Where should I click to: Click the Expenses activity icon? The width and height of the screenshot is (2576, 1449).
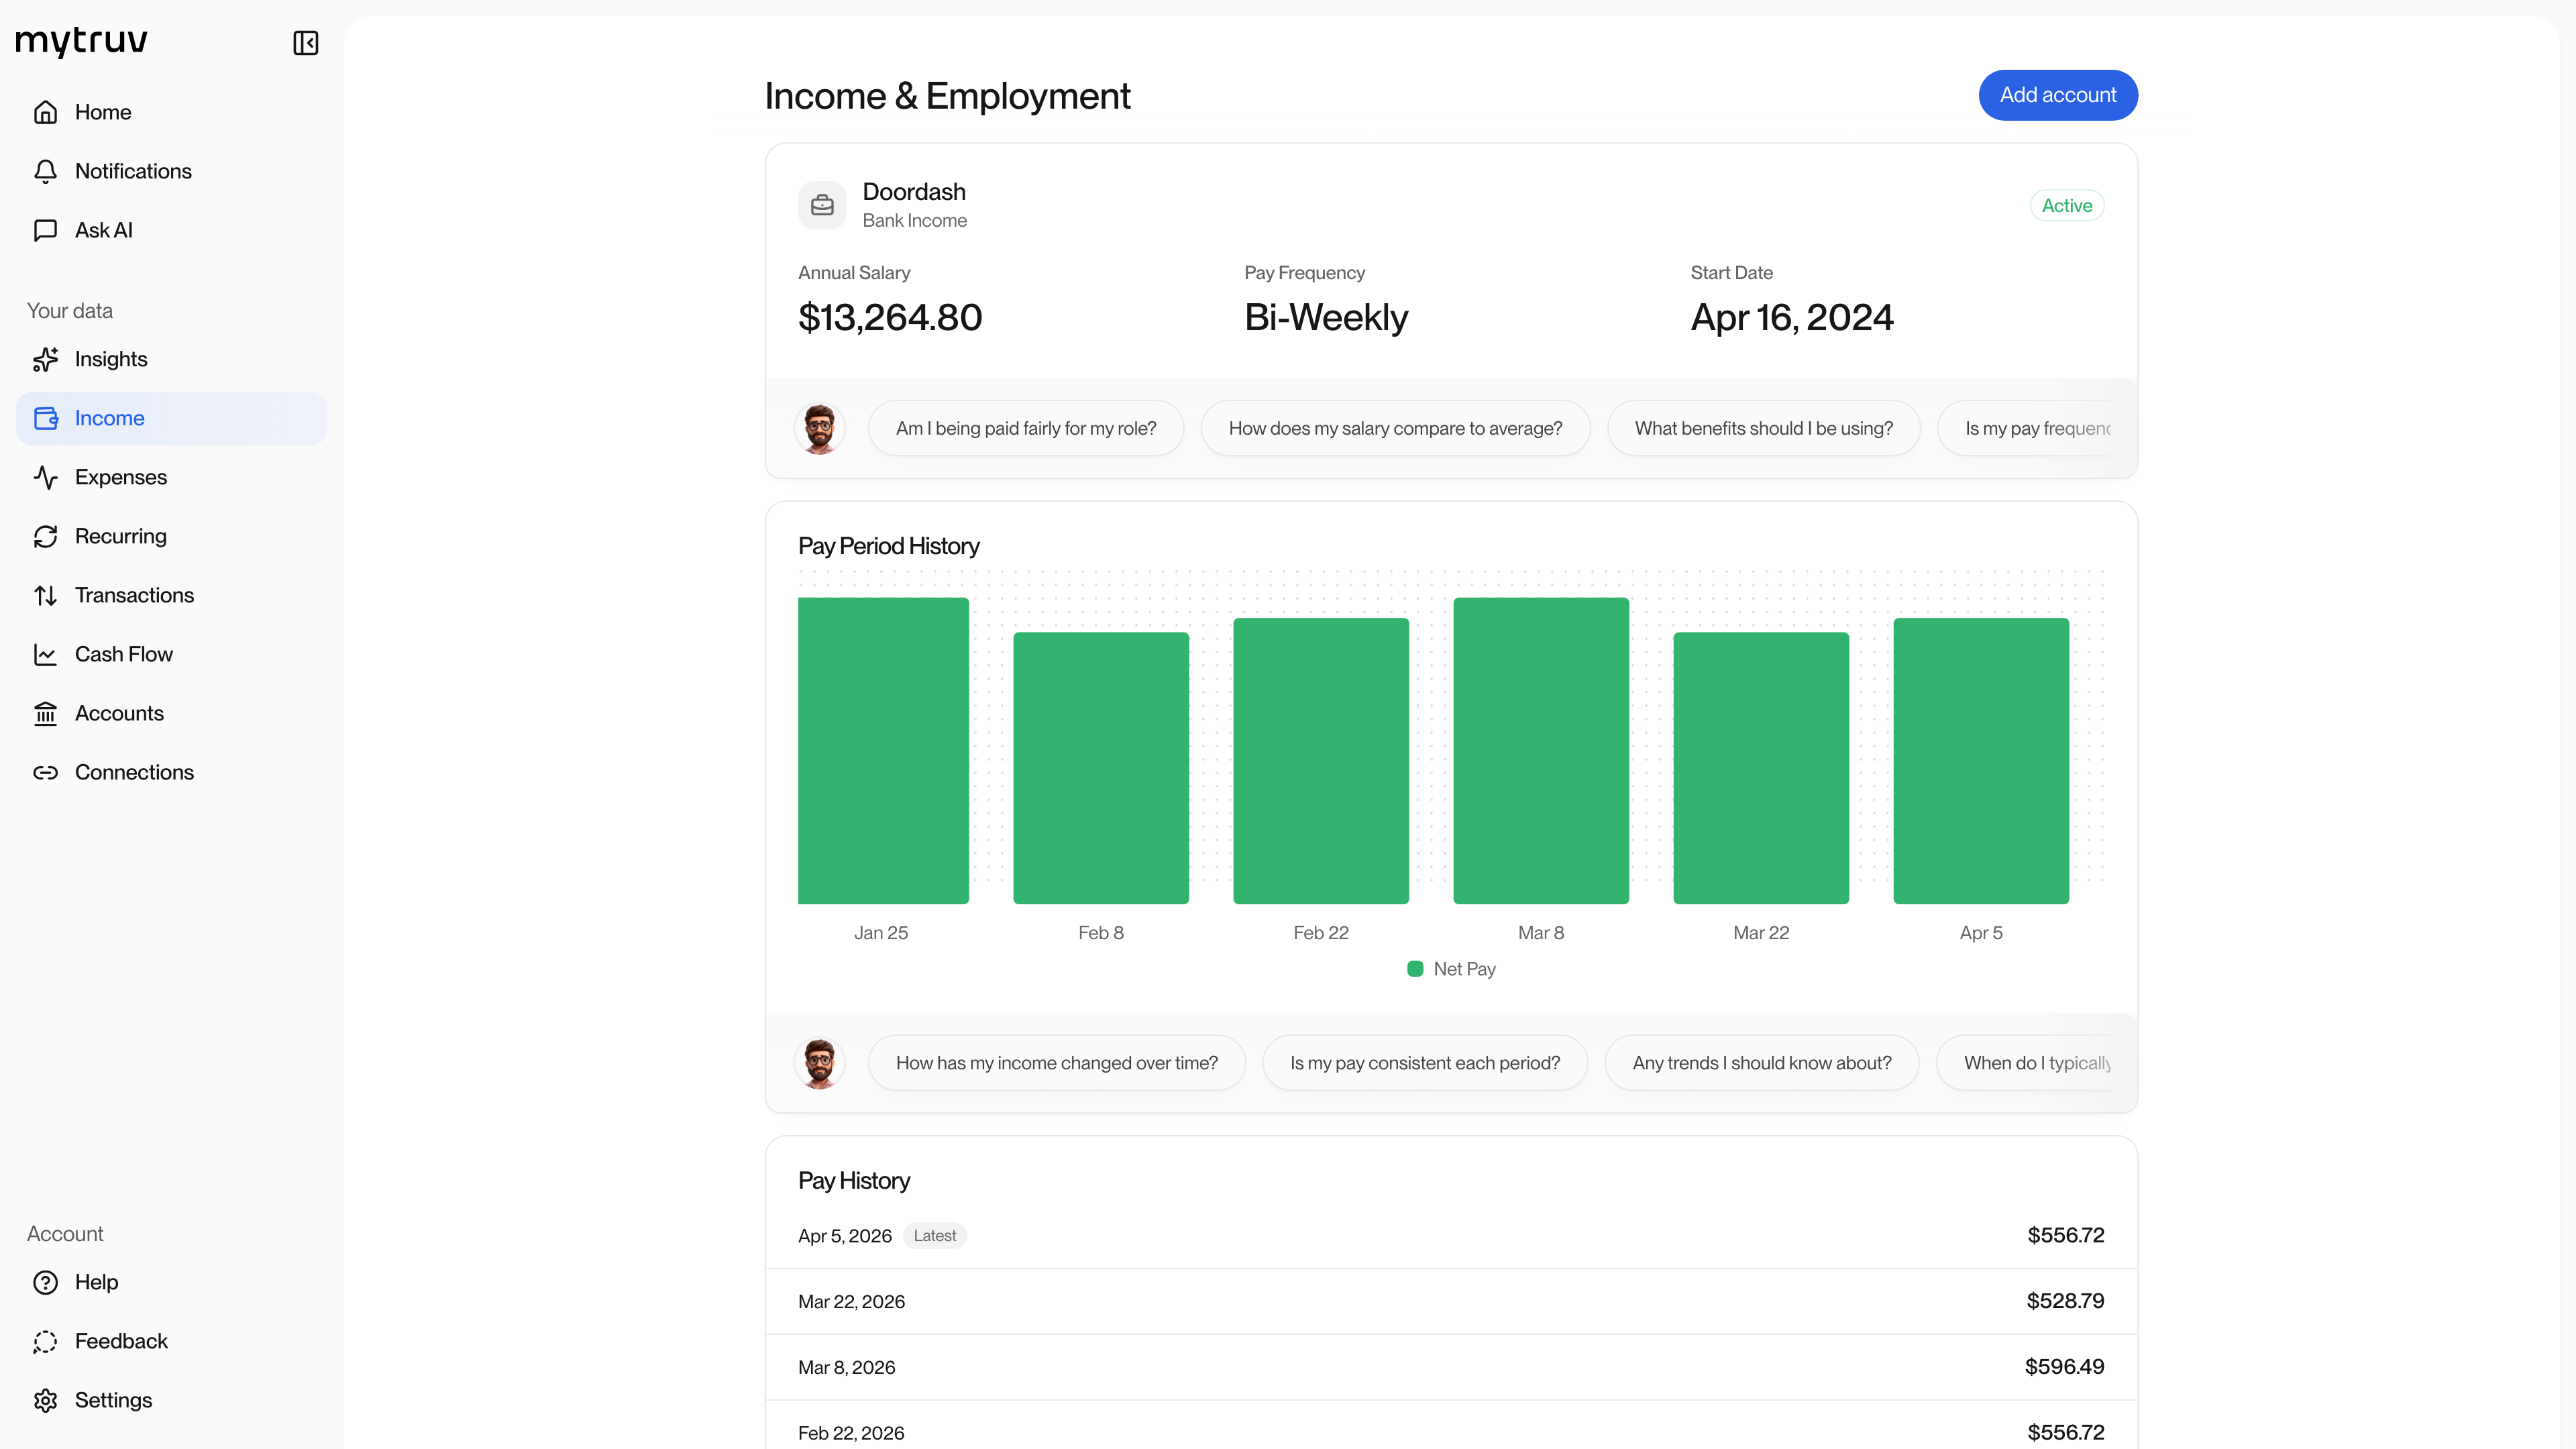click(x=45, y=477)
